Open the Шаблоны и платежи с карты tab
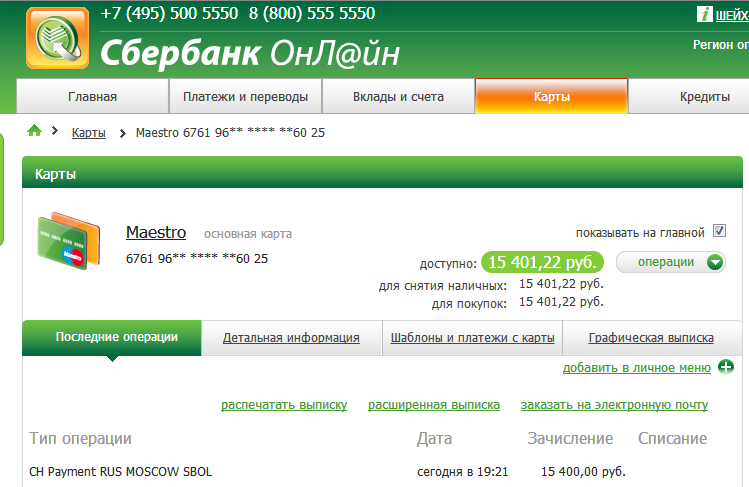Viewport: 749px width, 487px height. tap(472, 338)
